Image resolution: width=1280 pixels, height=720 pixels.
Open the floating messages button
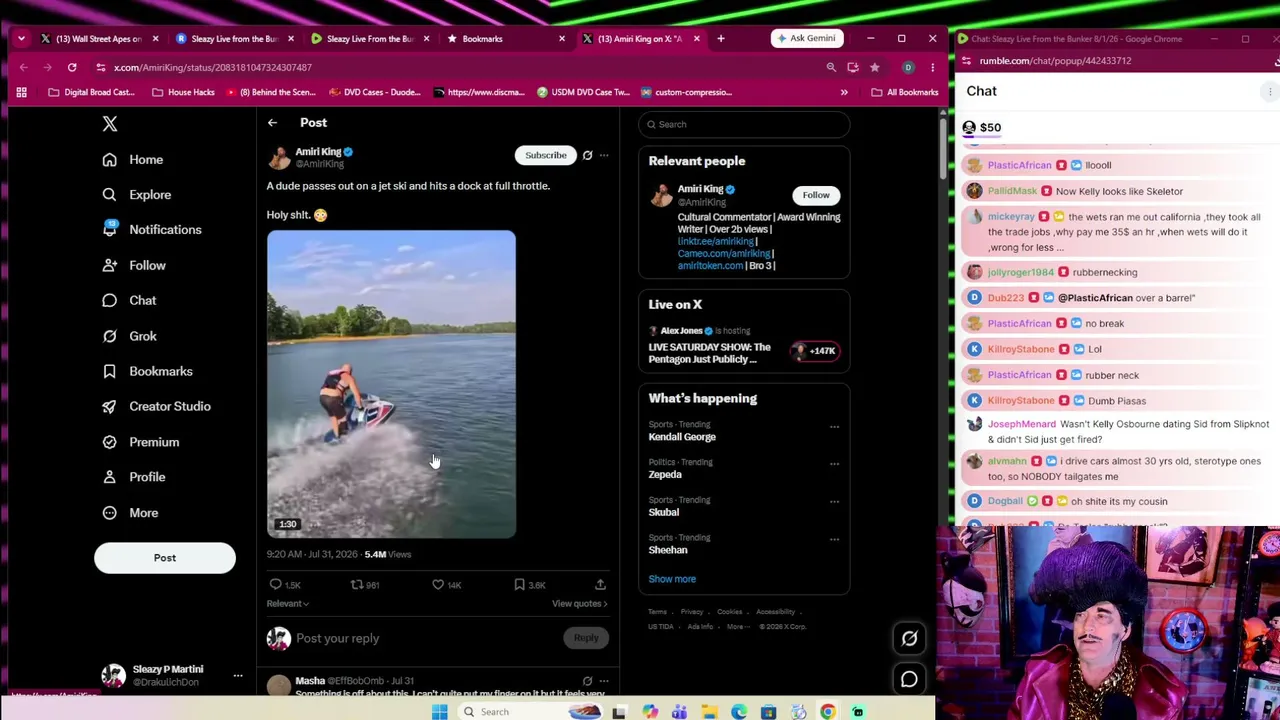pos(909,680)
